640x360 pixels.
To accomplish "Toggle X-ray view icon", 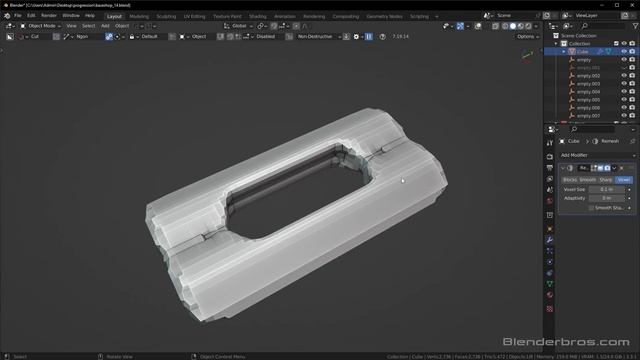I will 495,26.
